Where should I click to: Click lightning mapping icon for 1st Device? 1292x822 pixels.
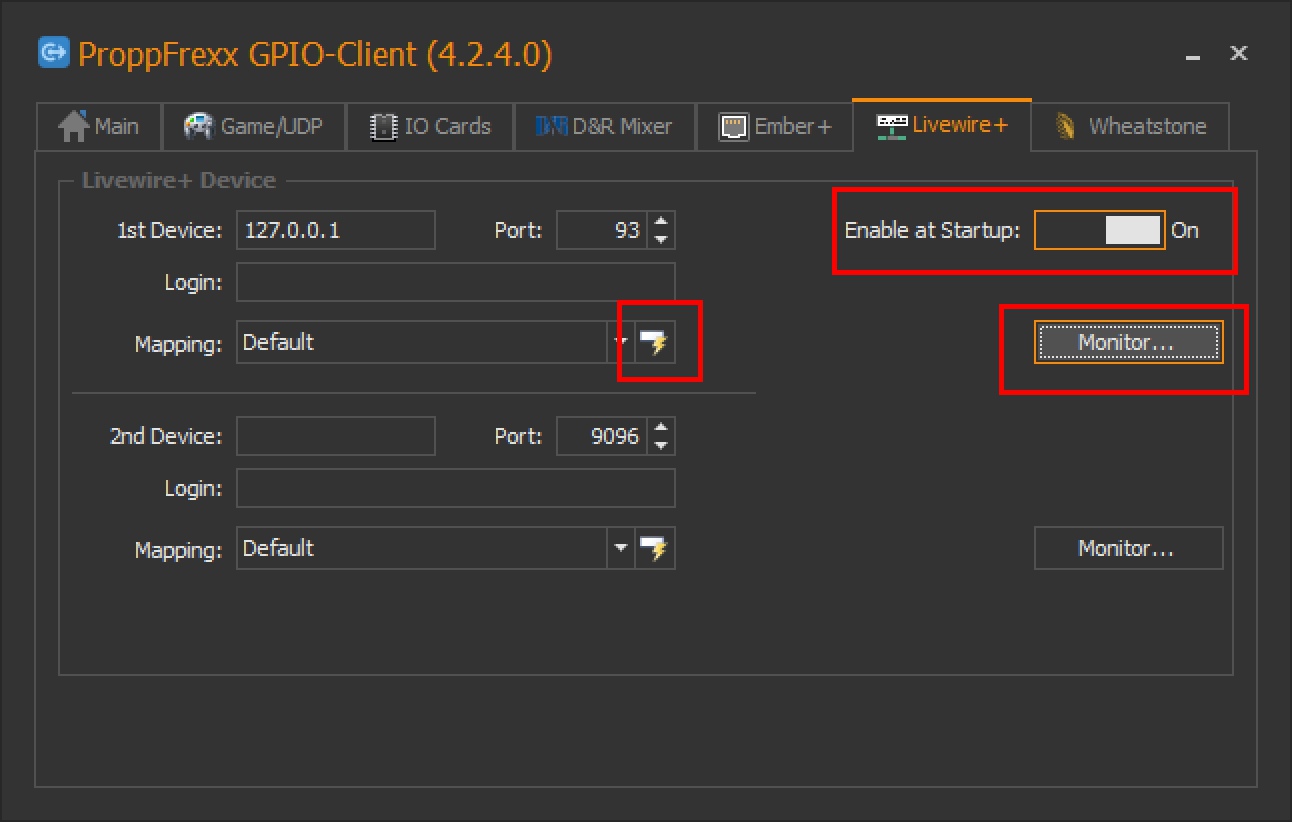click(655, 343)
